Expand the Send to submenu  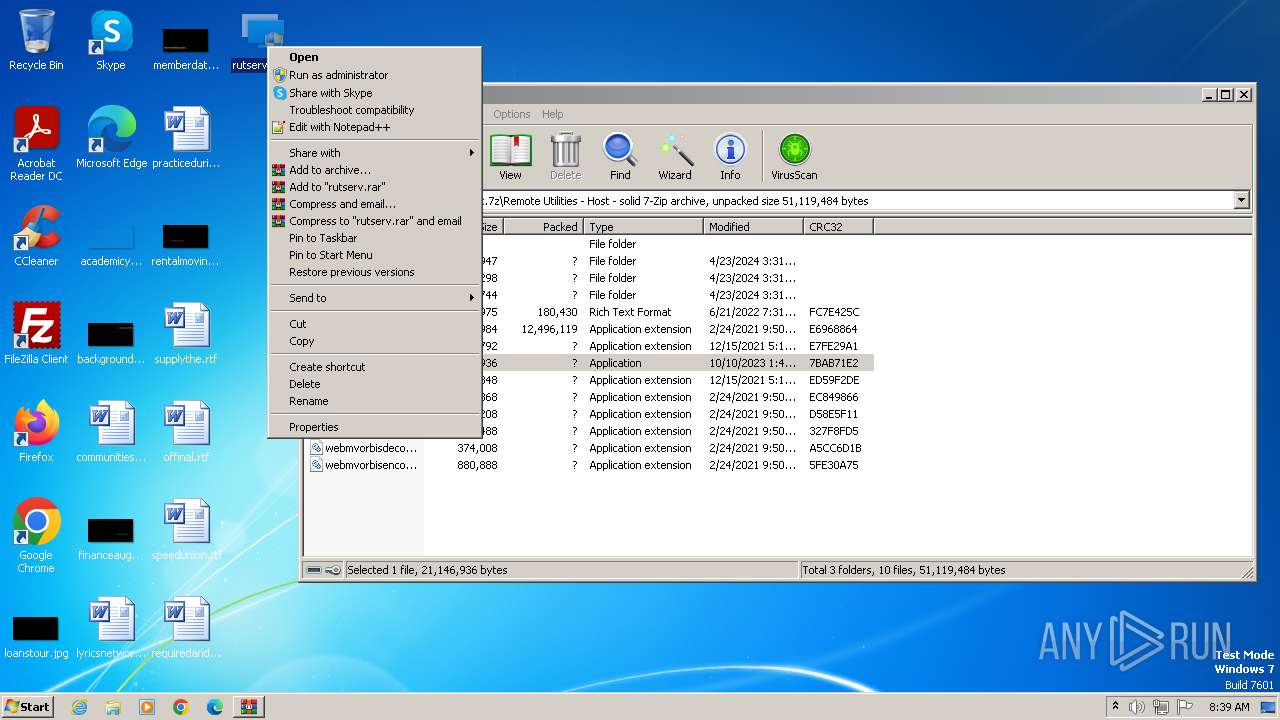point(375,298)
